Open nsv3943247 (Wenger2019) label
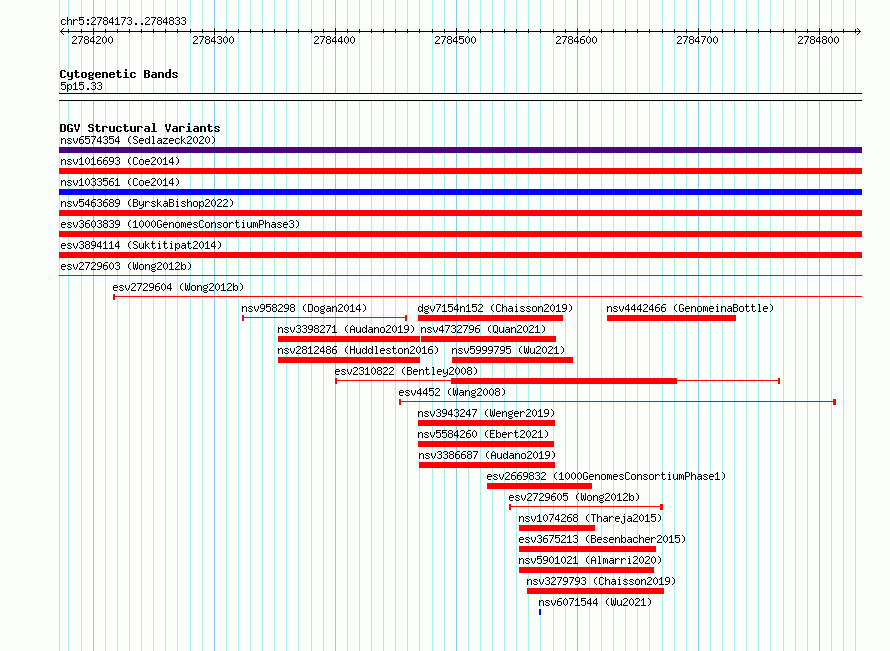Viewport: 890px width, 651px height. click(486, 413)
